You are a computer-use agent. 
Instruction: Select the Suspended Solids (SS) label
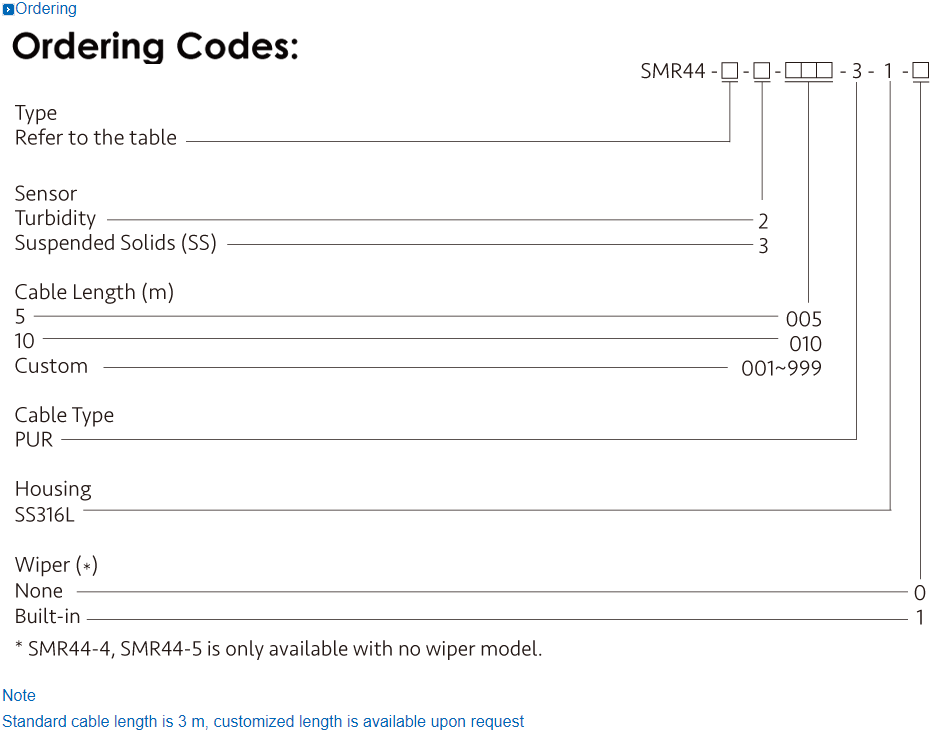tap(116, 243)
